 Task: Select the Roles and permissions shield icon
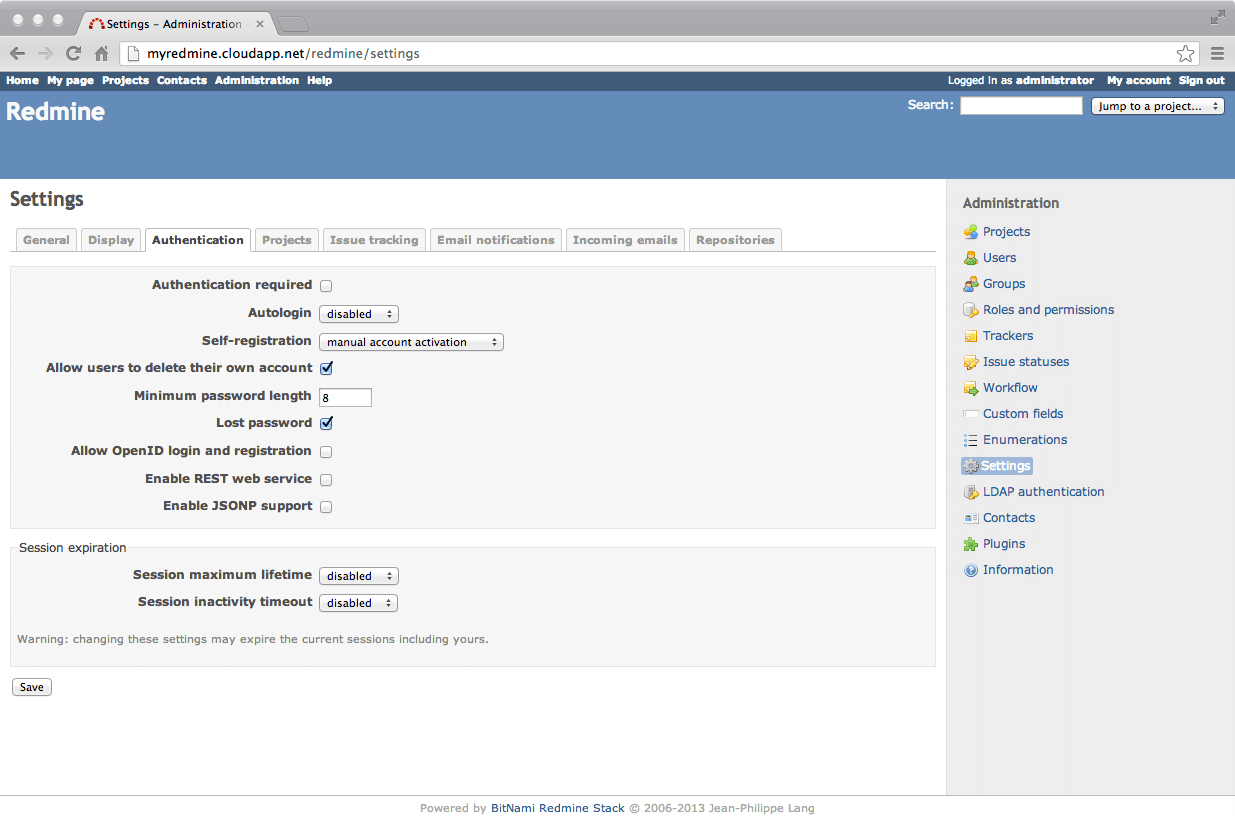pos(970,309)
